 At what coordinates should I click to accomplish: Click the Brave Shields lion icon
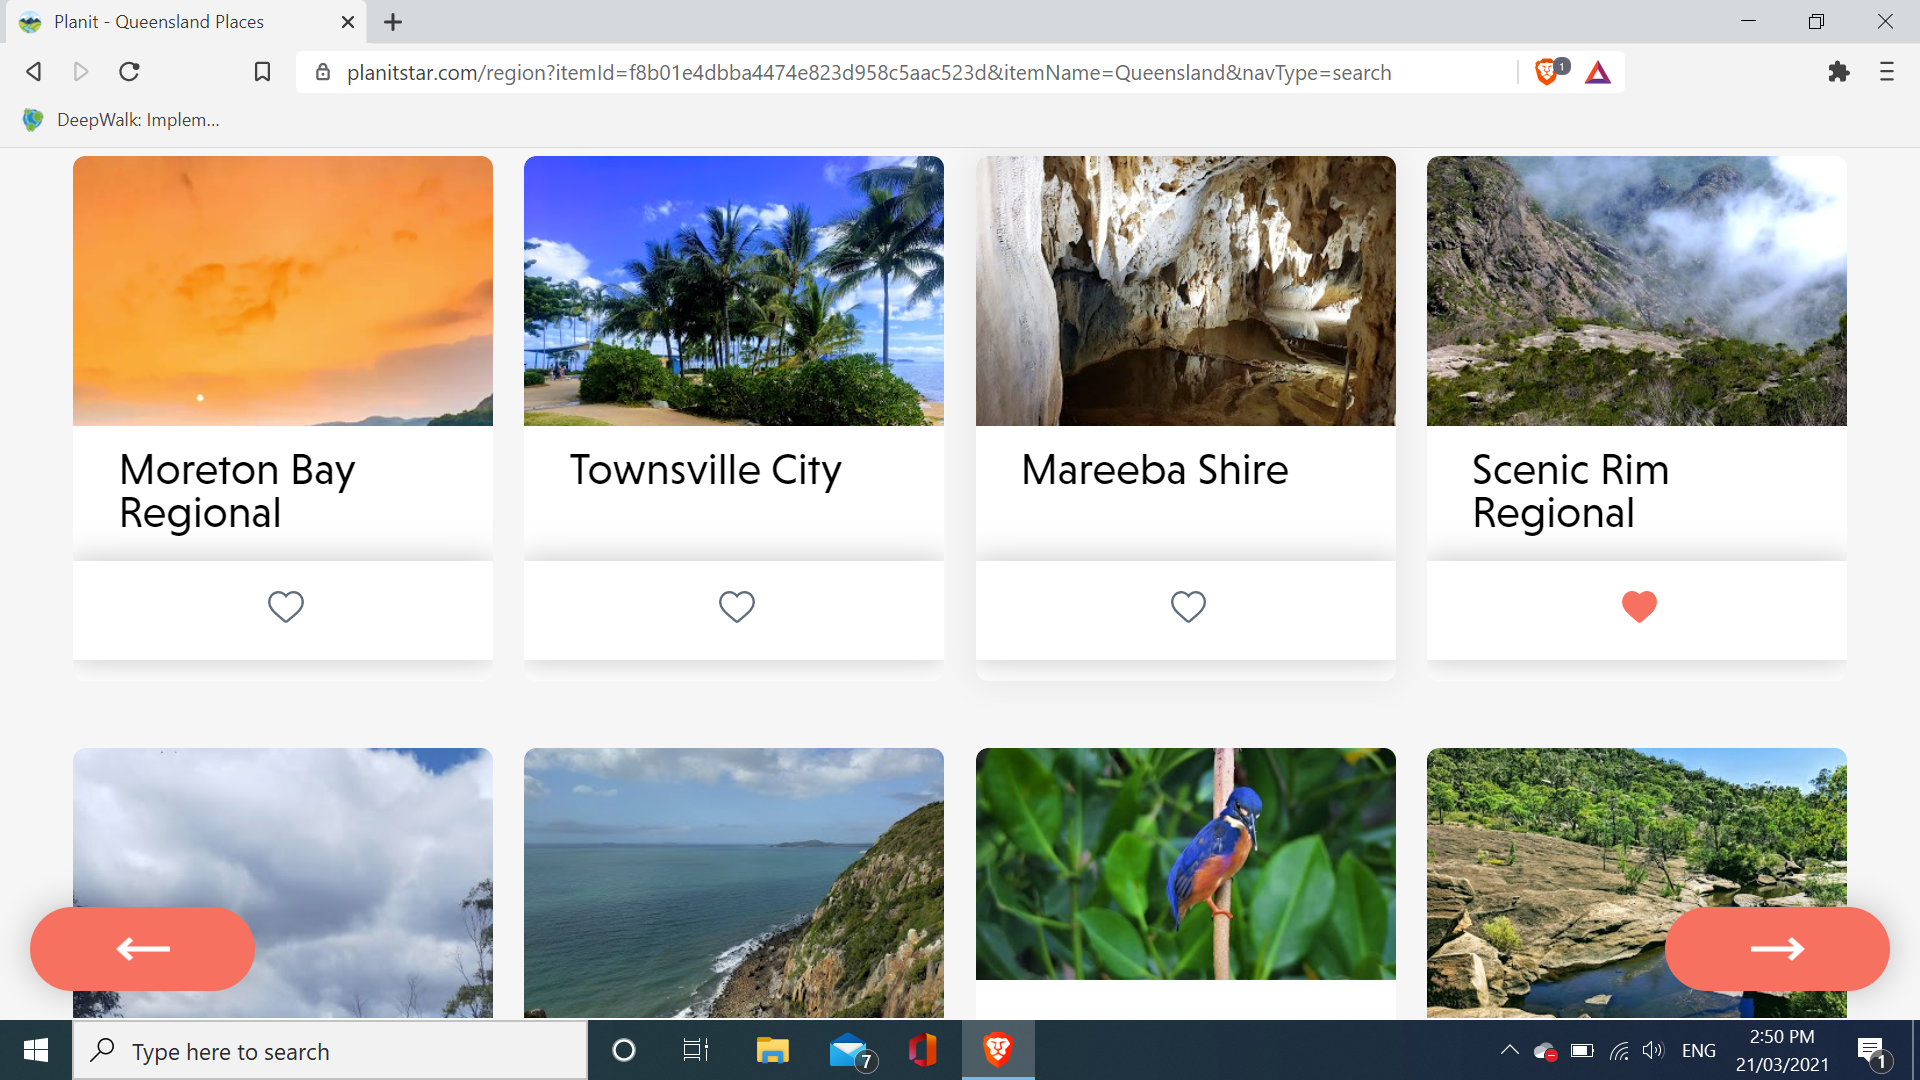[1546, 72]
